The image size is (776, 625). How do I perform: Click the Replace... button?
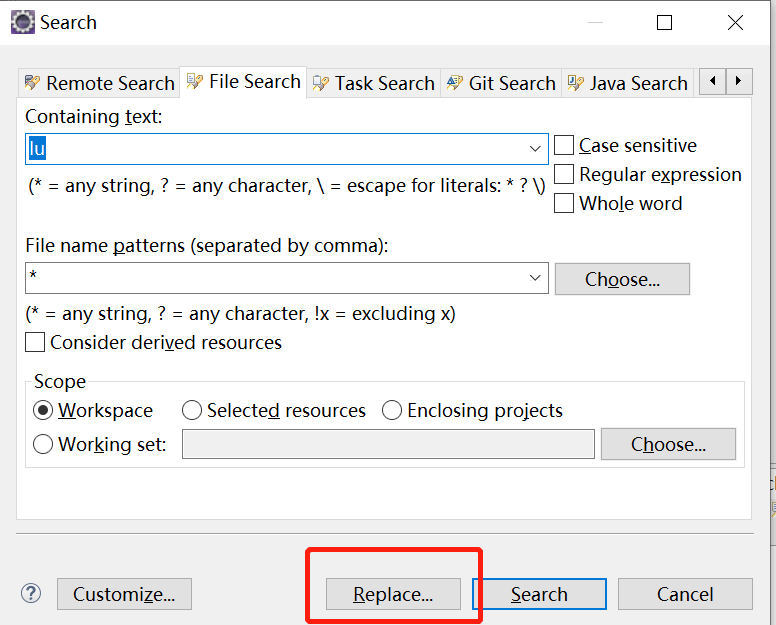pyautogui.click(x=393, y=594)
